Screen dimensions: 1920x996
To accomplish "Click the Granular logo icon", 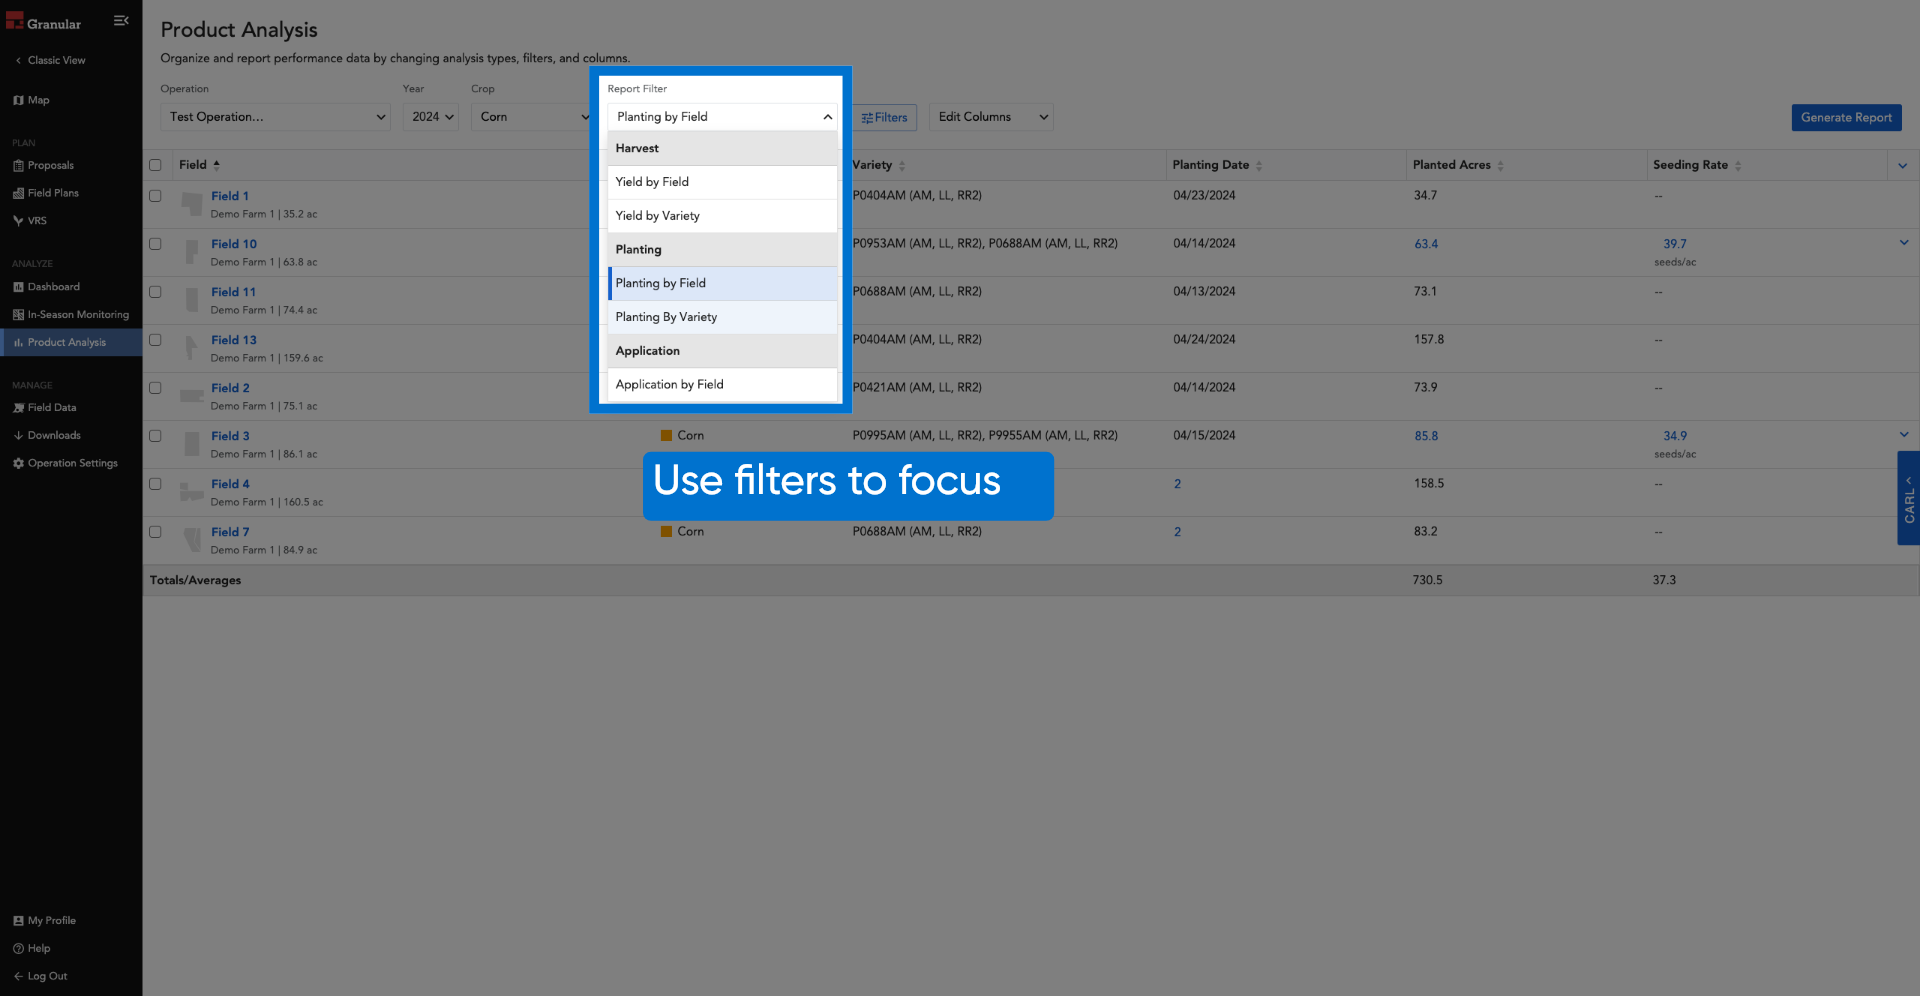I will click(x=14, y=21).
